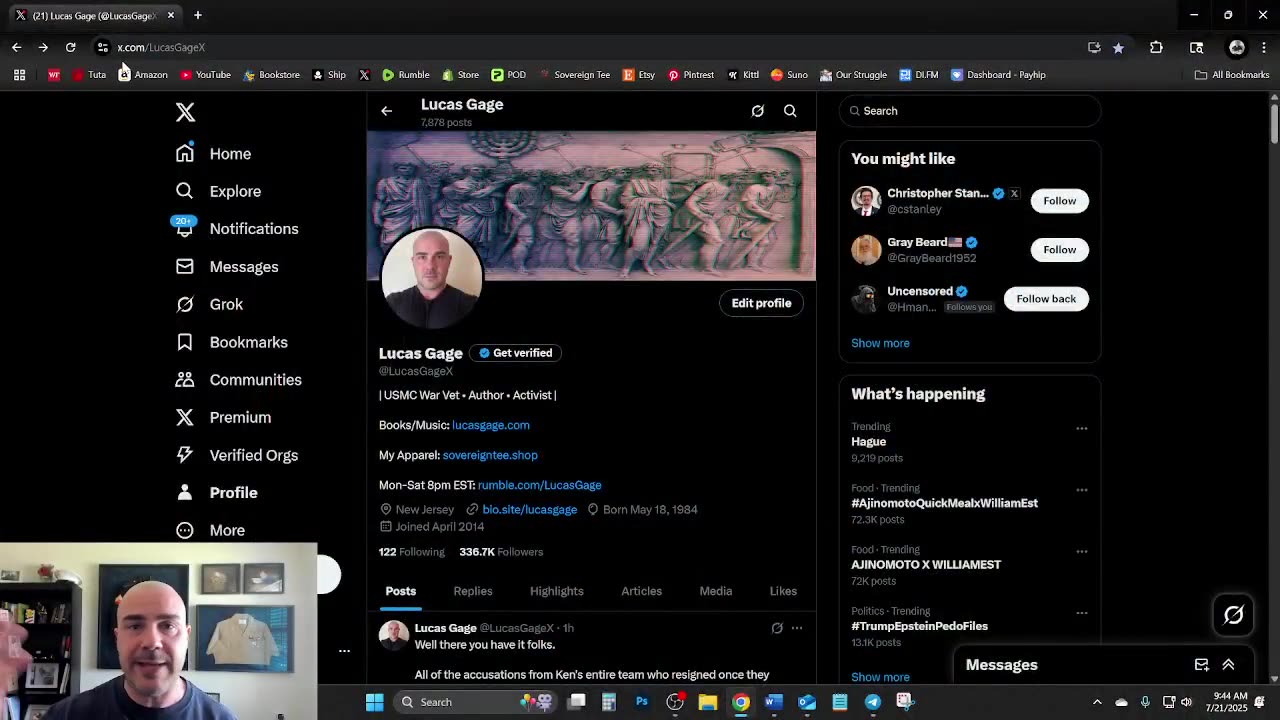This screenshot has width=1280, height=720.
Task: Open the sovereigntee.shop link
Action: coord(490,455)
